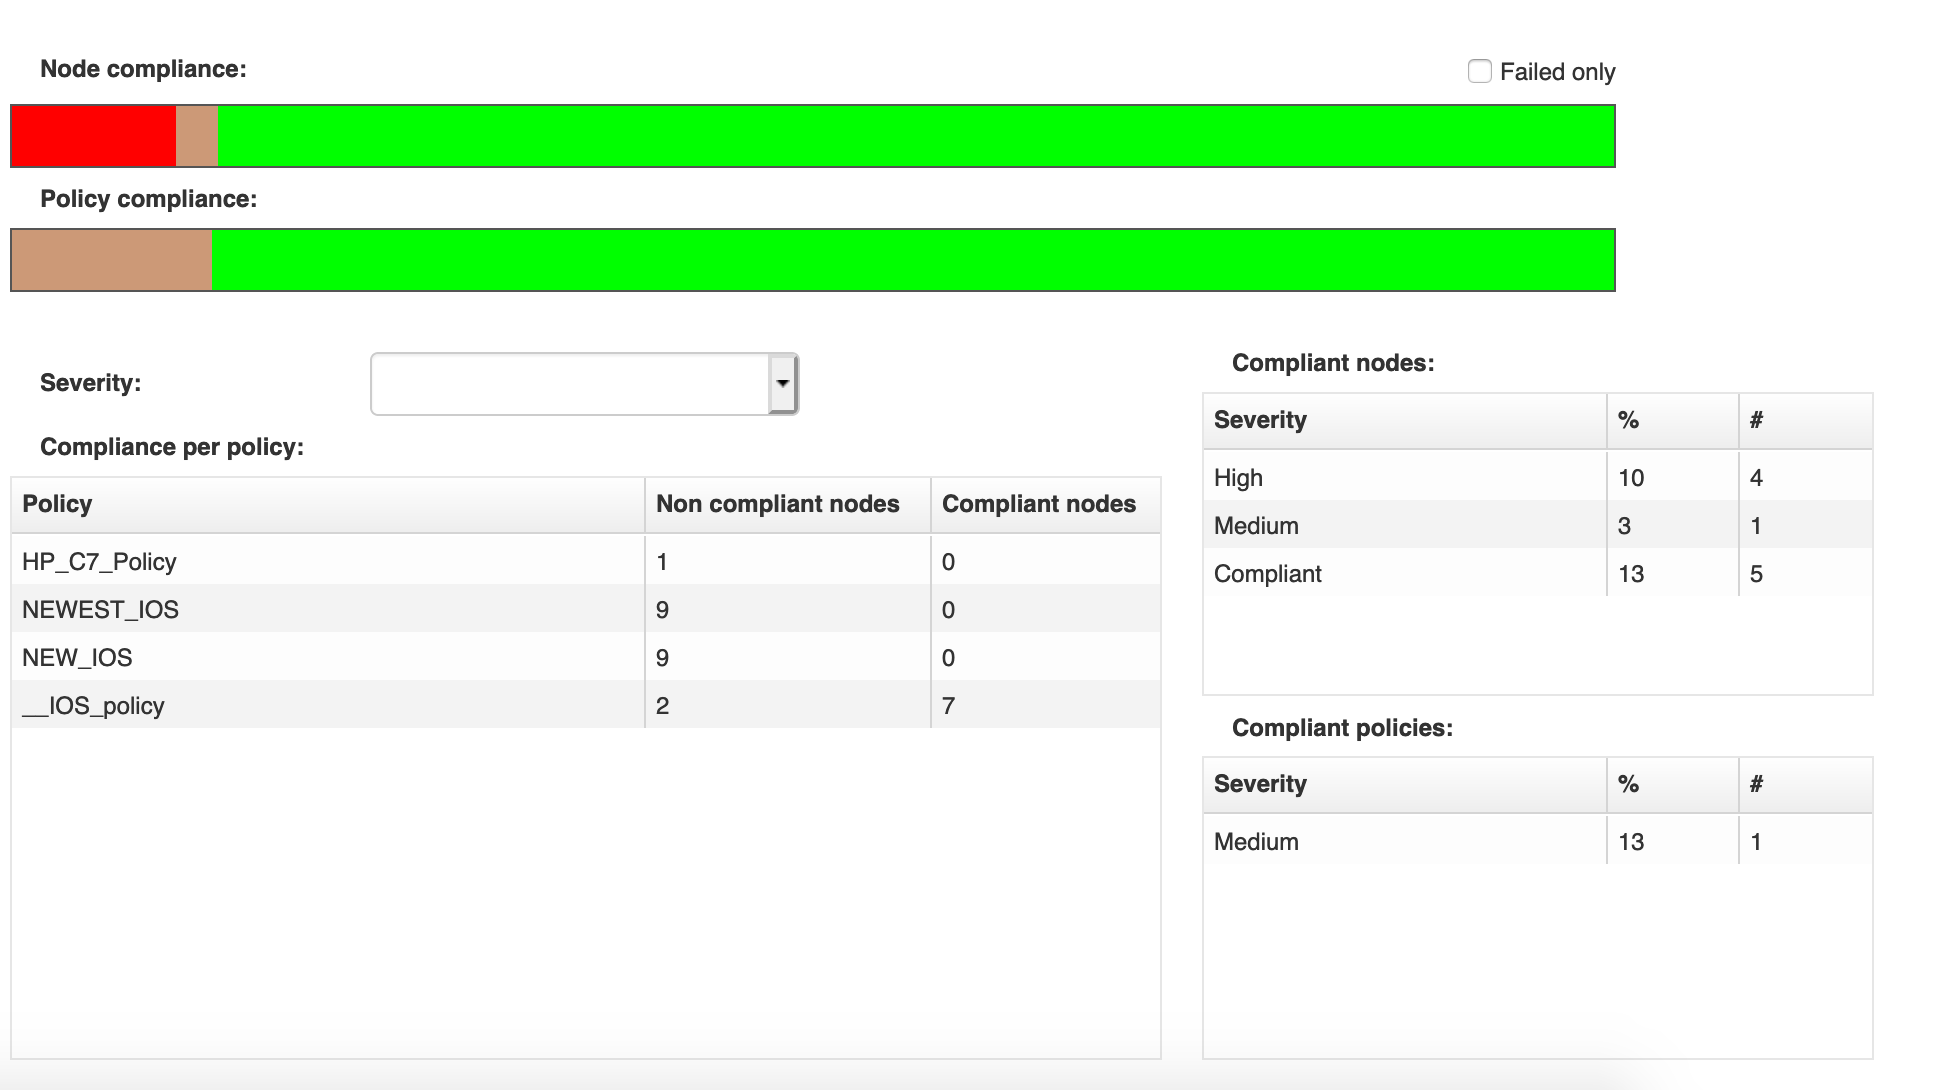Click the Severity dropdown arrow
1936x1090 pixels.
tap(781, 382)
